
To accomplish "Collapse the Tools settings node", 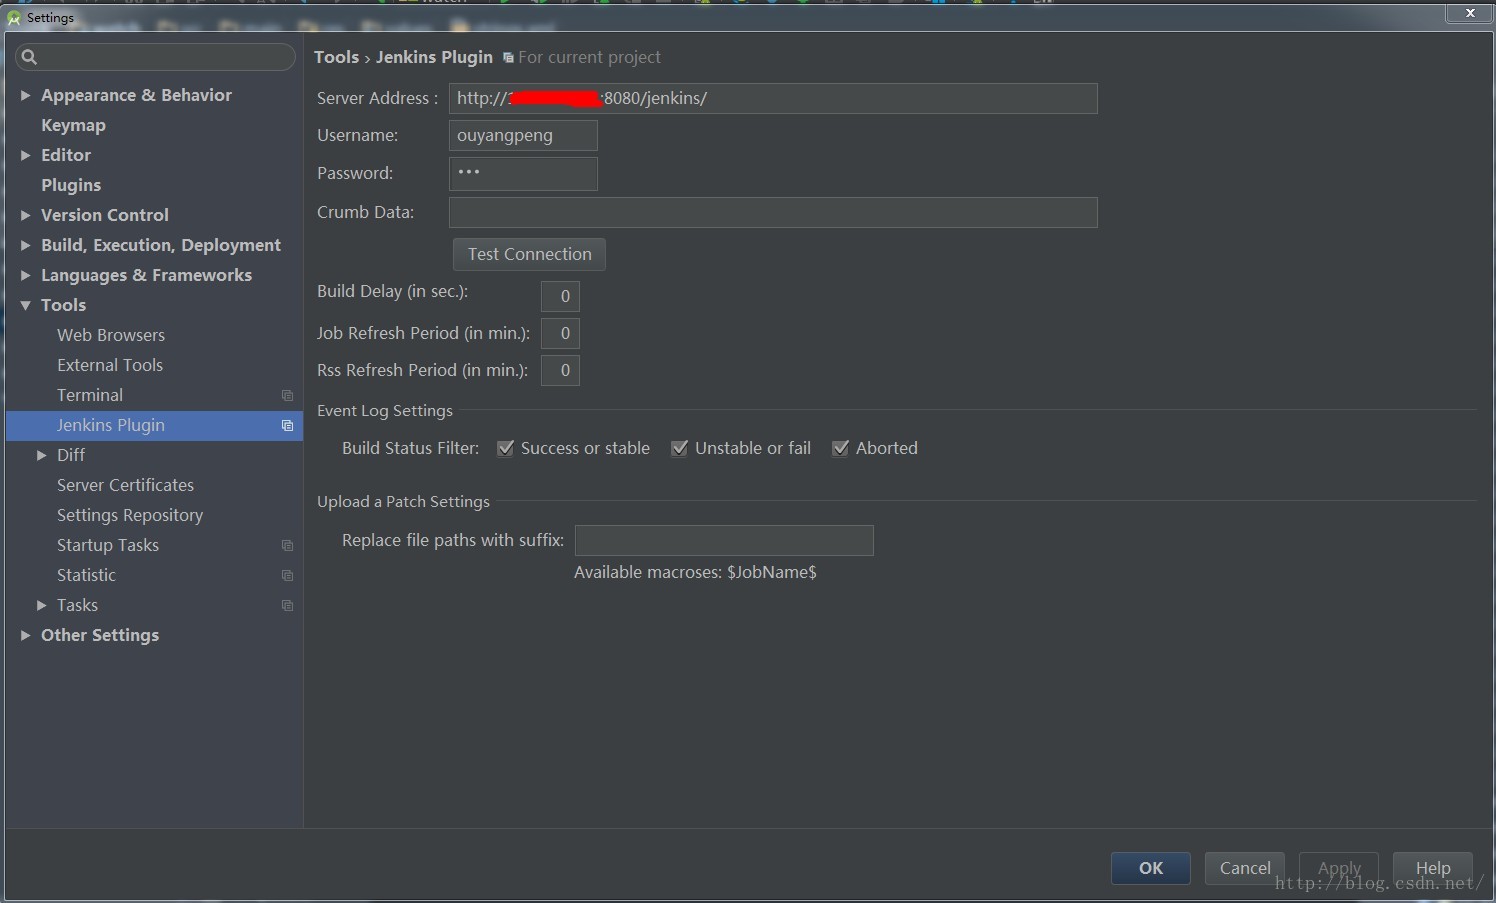I will point(25,305).
